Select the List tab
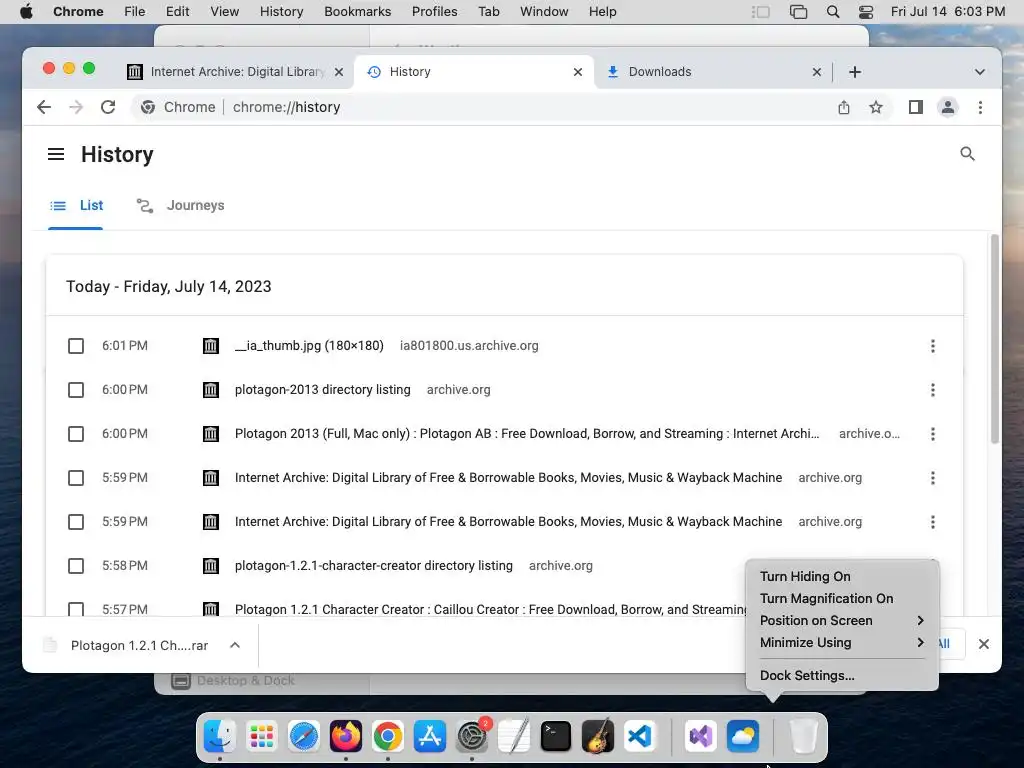This screenshot has height=768, width=1024. pyautogui.click(x=76, y=206)
